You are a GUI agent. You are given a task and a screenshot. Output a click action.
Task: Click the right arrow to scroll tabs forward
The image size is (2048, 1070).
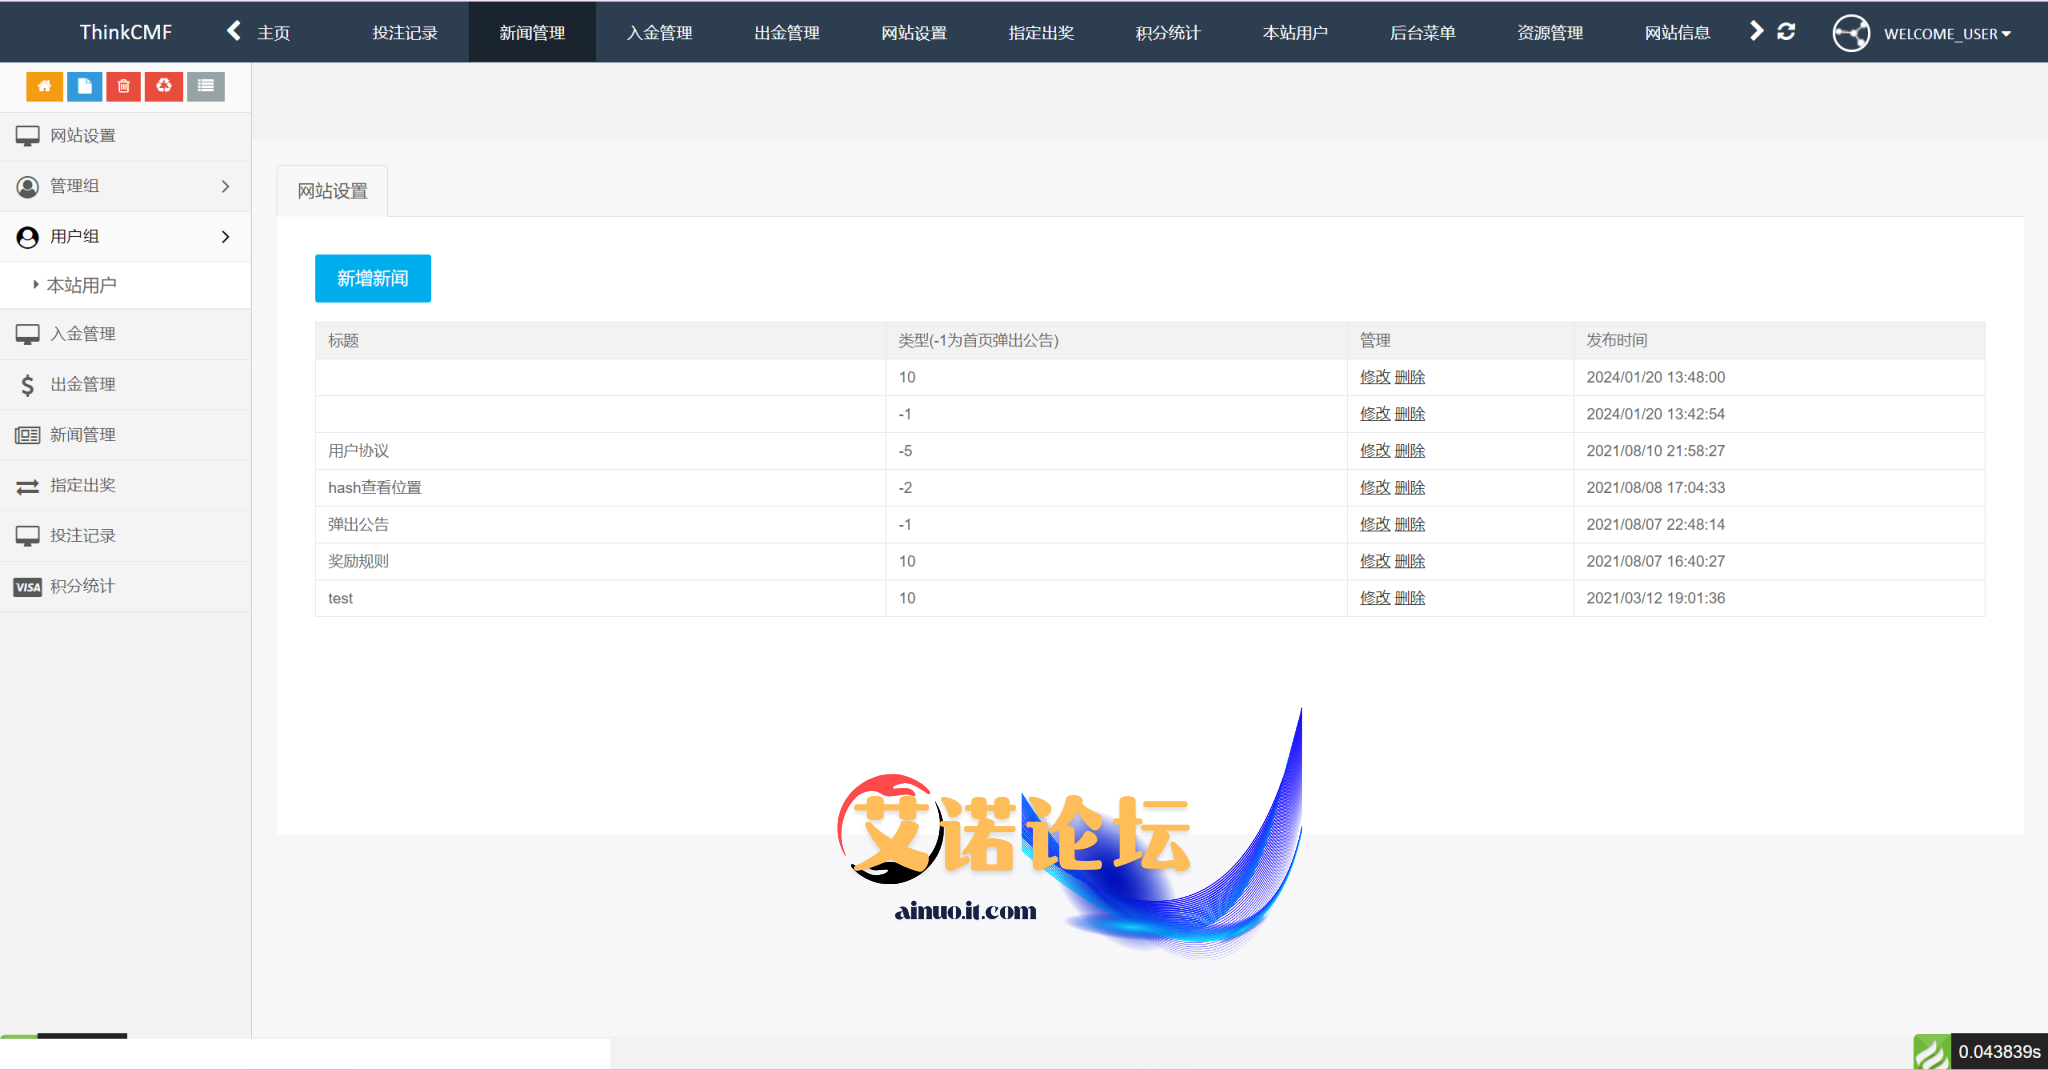[1757, 31]
